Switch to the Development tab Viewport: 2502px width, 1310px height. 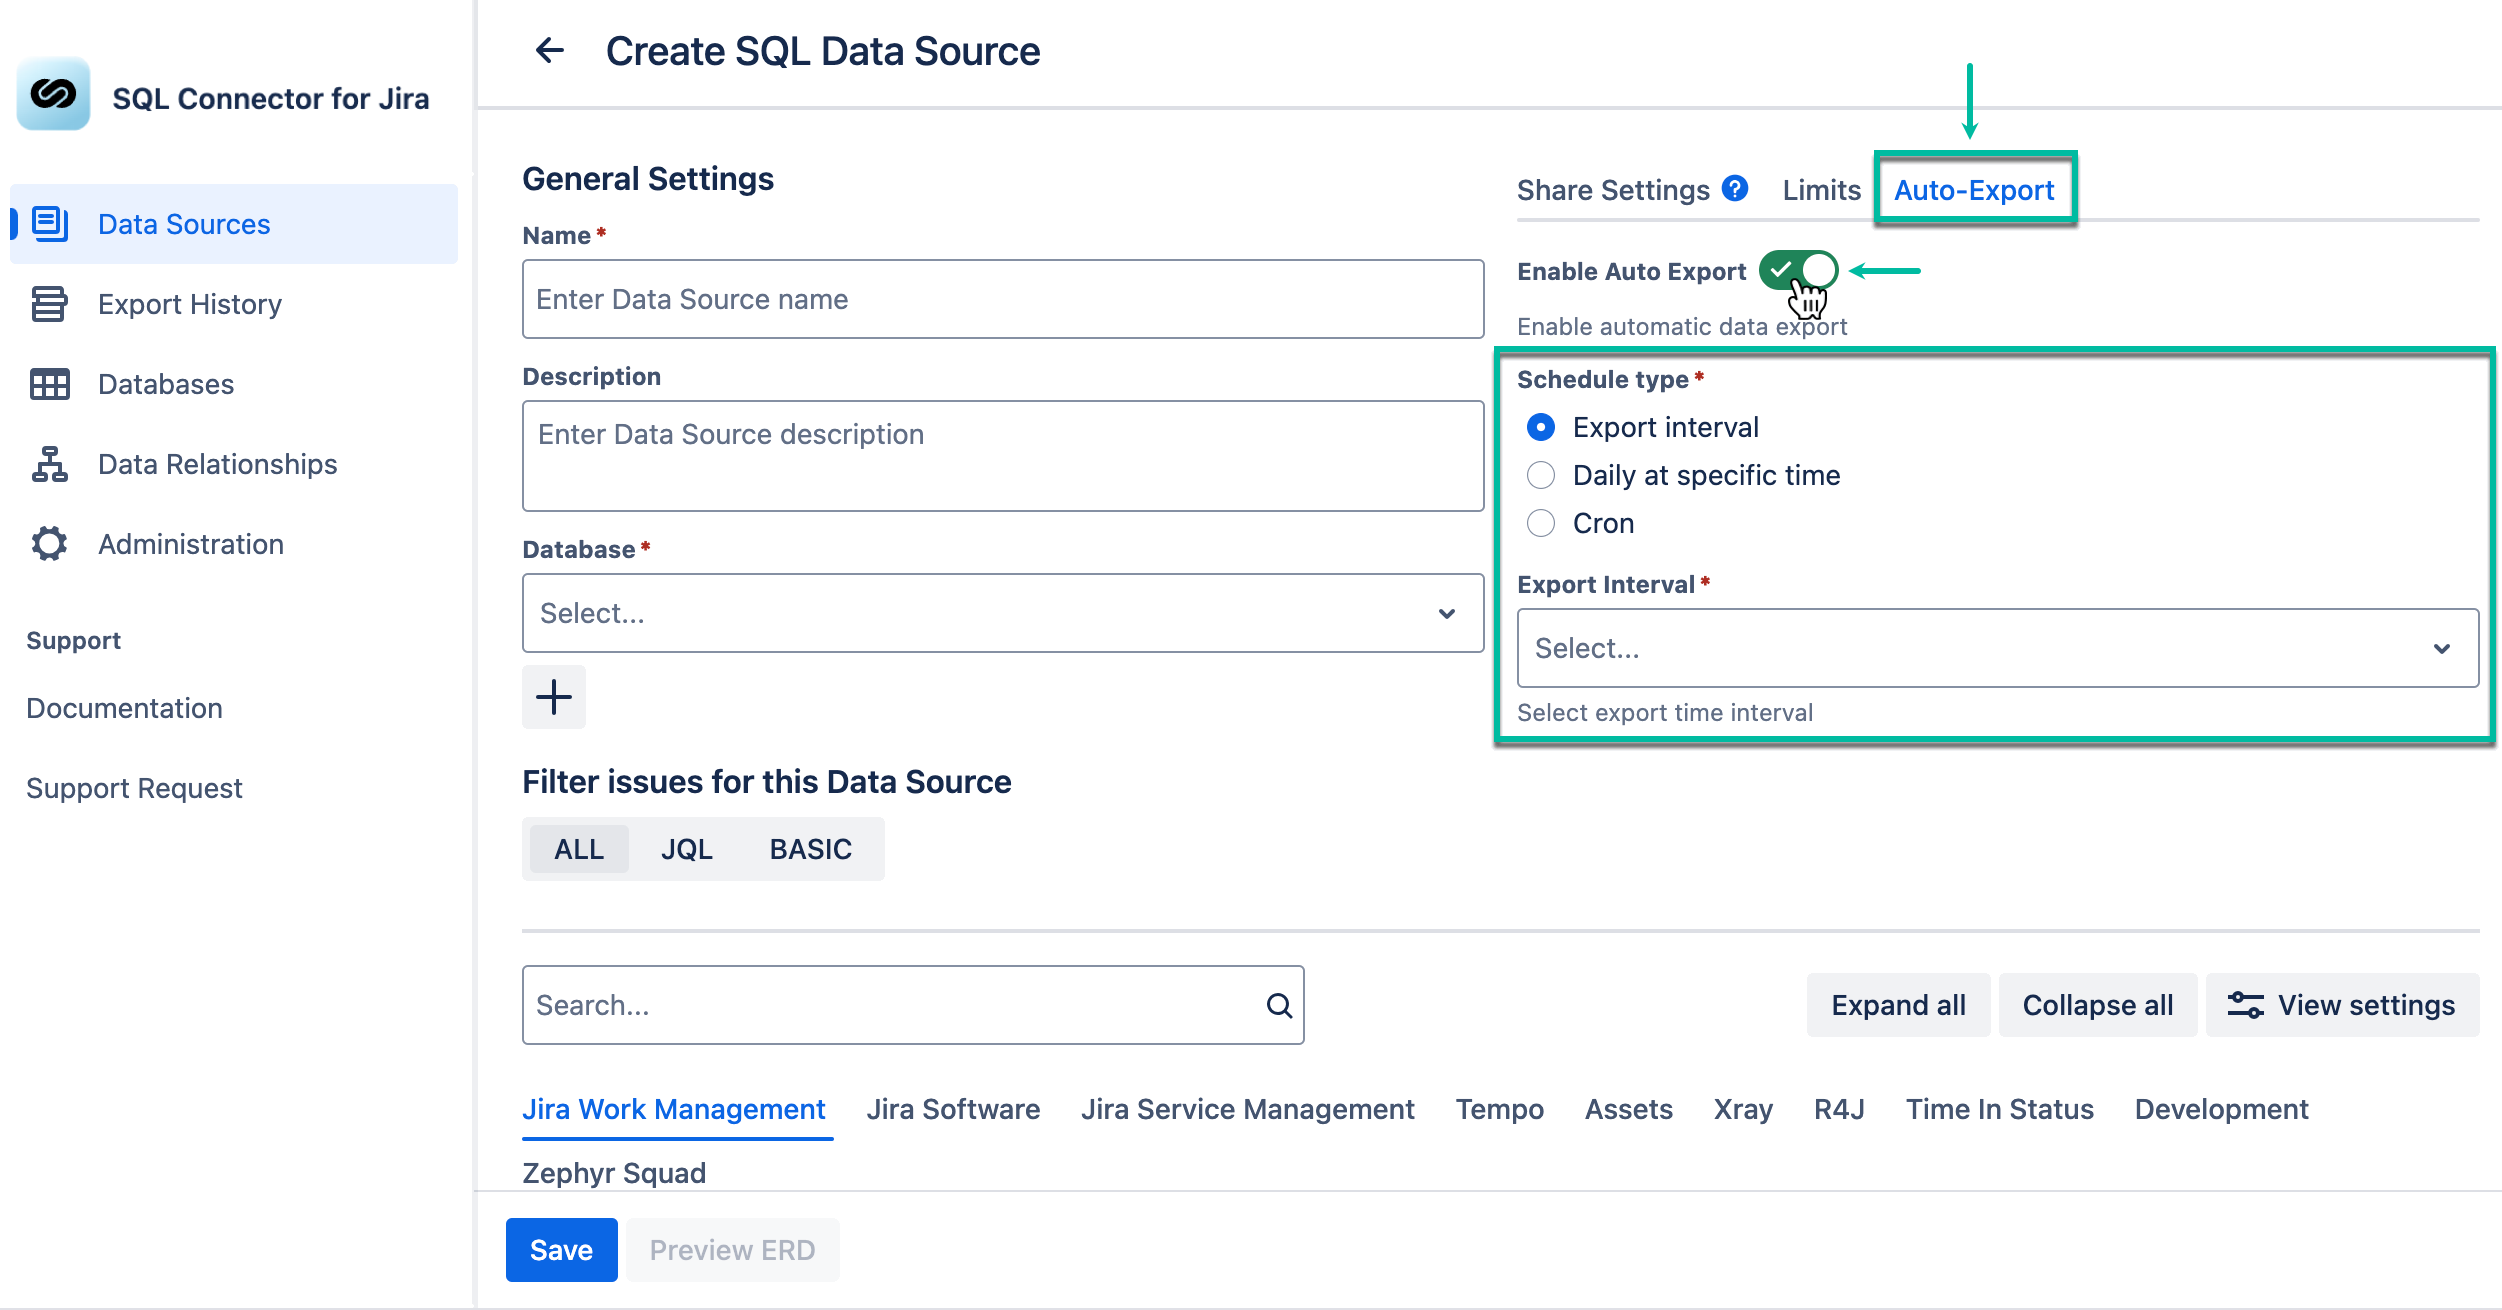2222,1109
